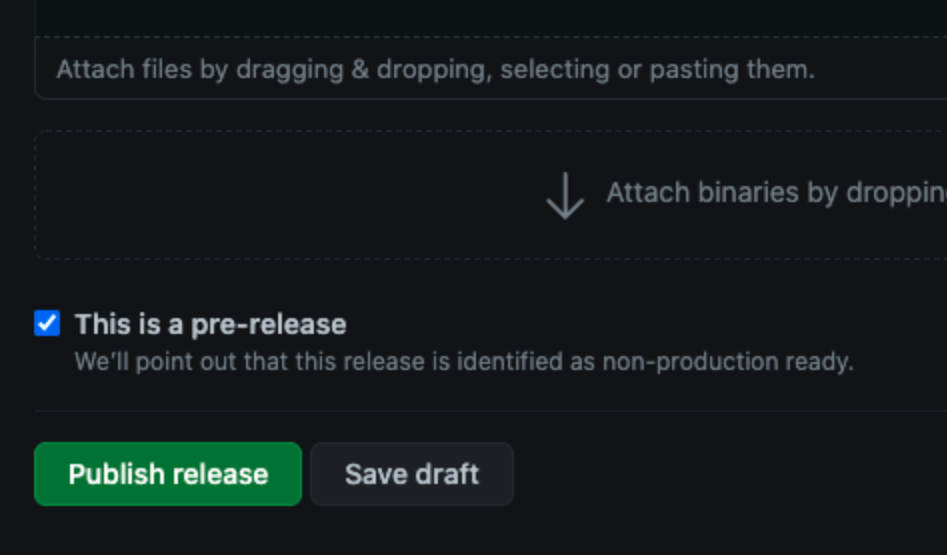Click 'pre-release' bold heading text
The width and height of the screenshot is (947, 555).
pyautogui.click(x=269, y=324)
